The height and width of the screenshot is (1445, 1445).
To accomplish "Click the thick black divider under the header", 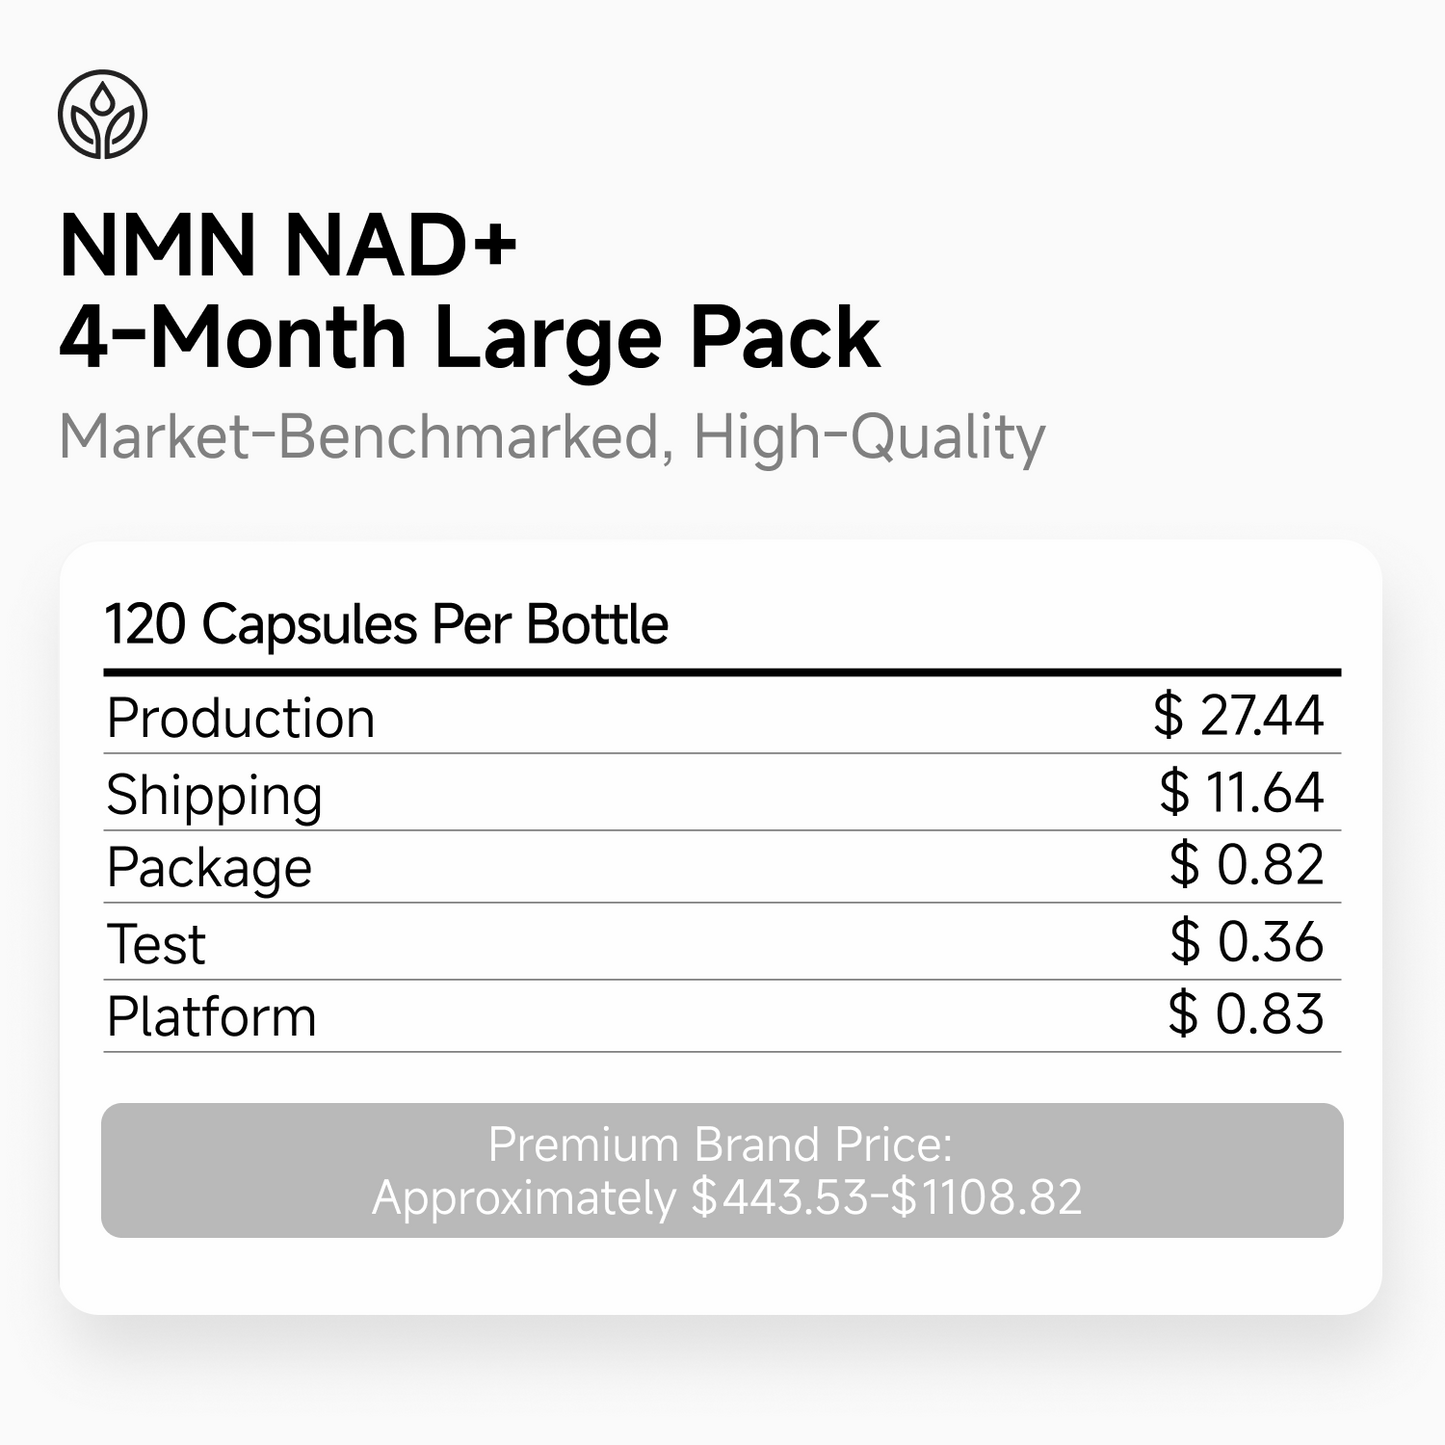I will (722, 673).
